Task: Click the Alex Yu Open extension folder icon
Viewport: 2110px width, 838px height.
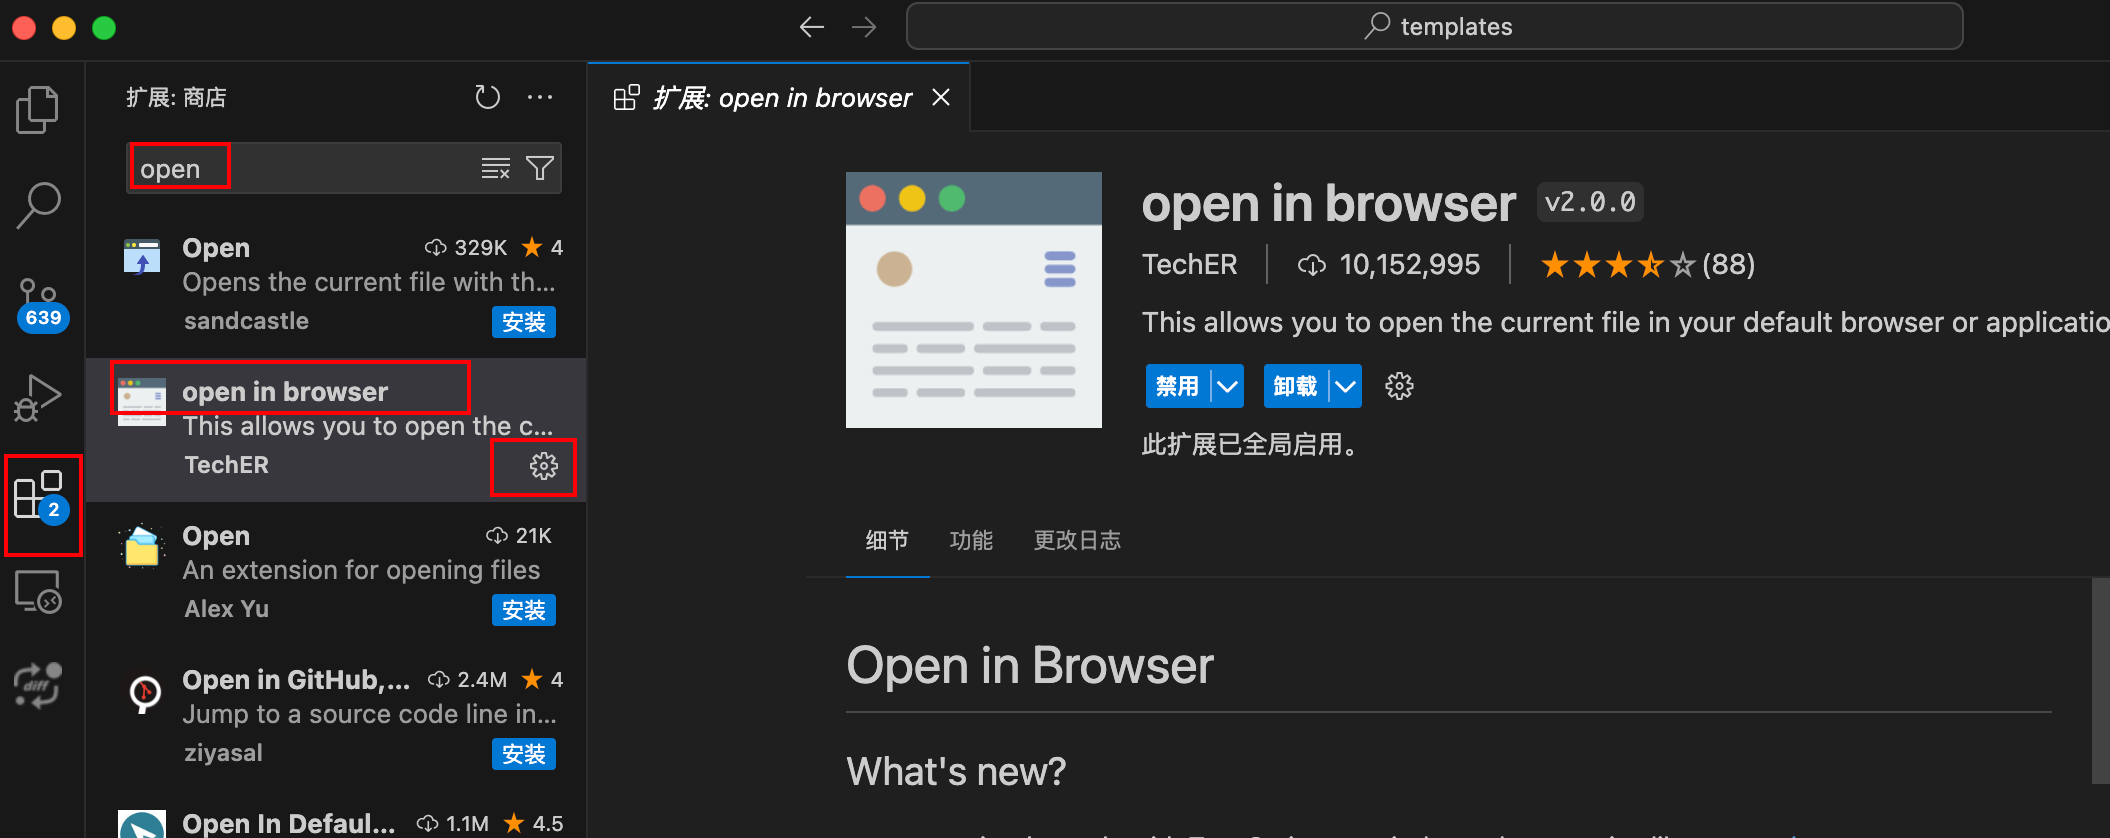Action: 142,546
